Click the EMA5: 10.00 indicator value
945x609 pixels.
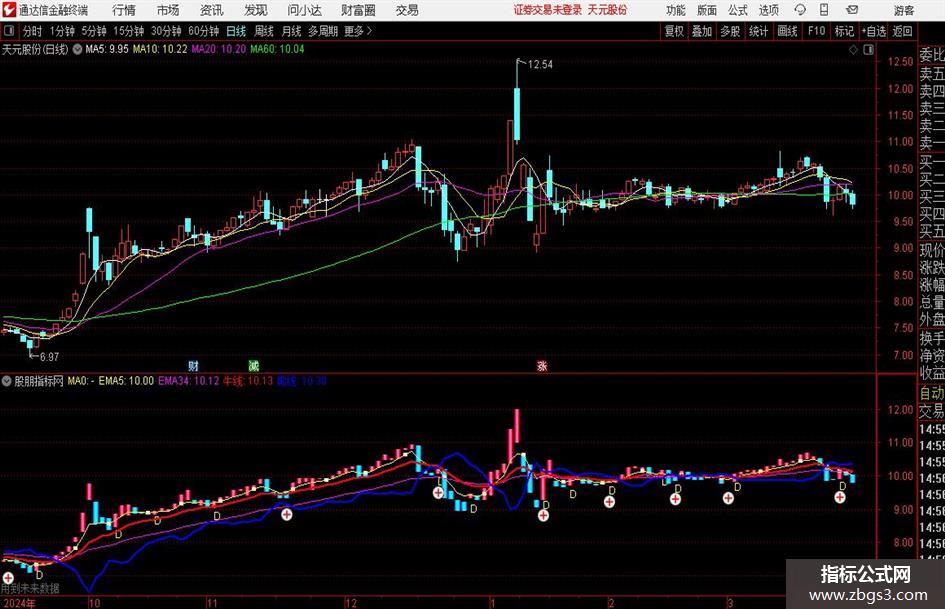(126, 381)
